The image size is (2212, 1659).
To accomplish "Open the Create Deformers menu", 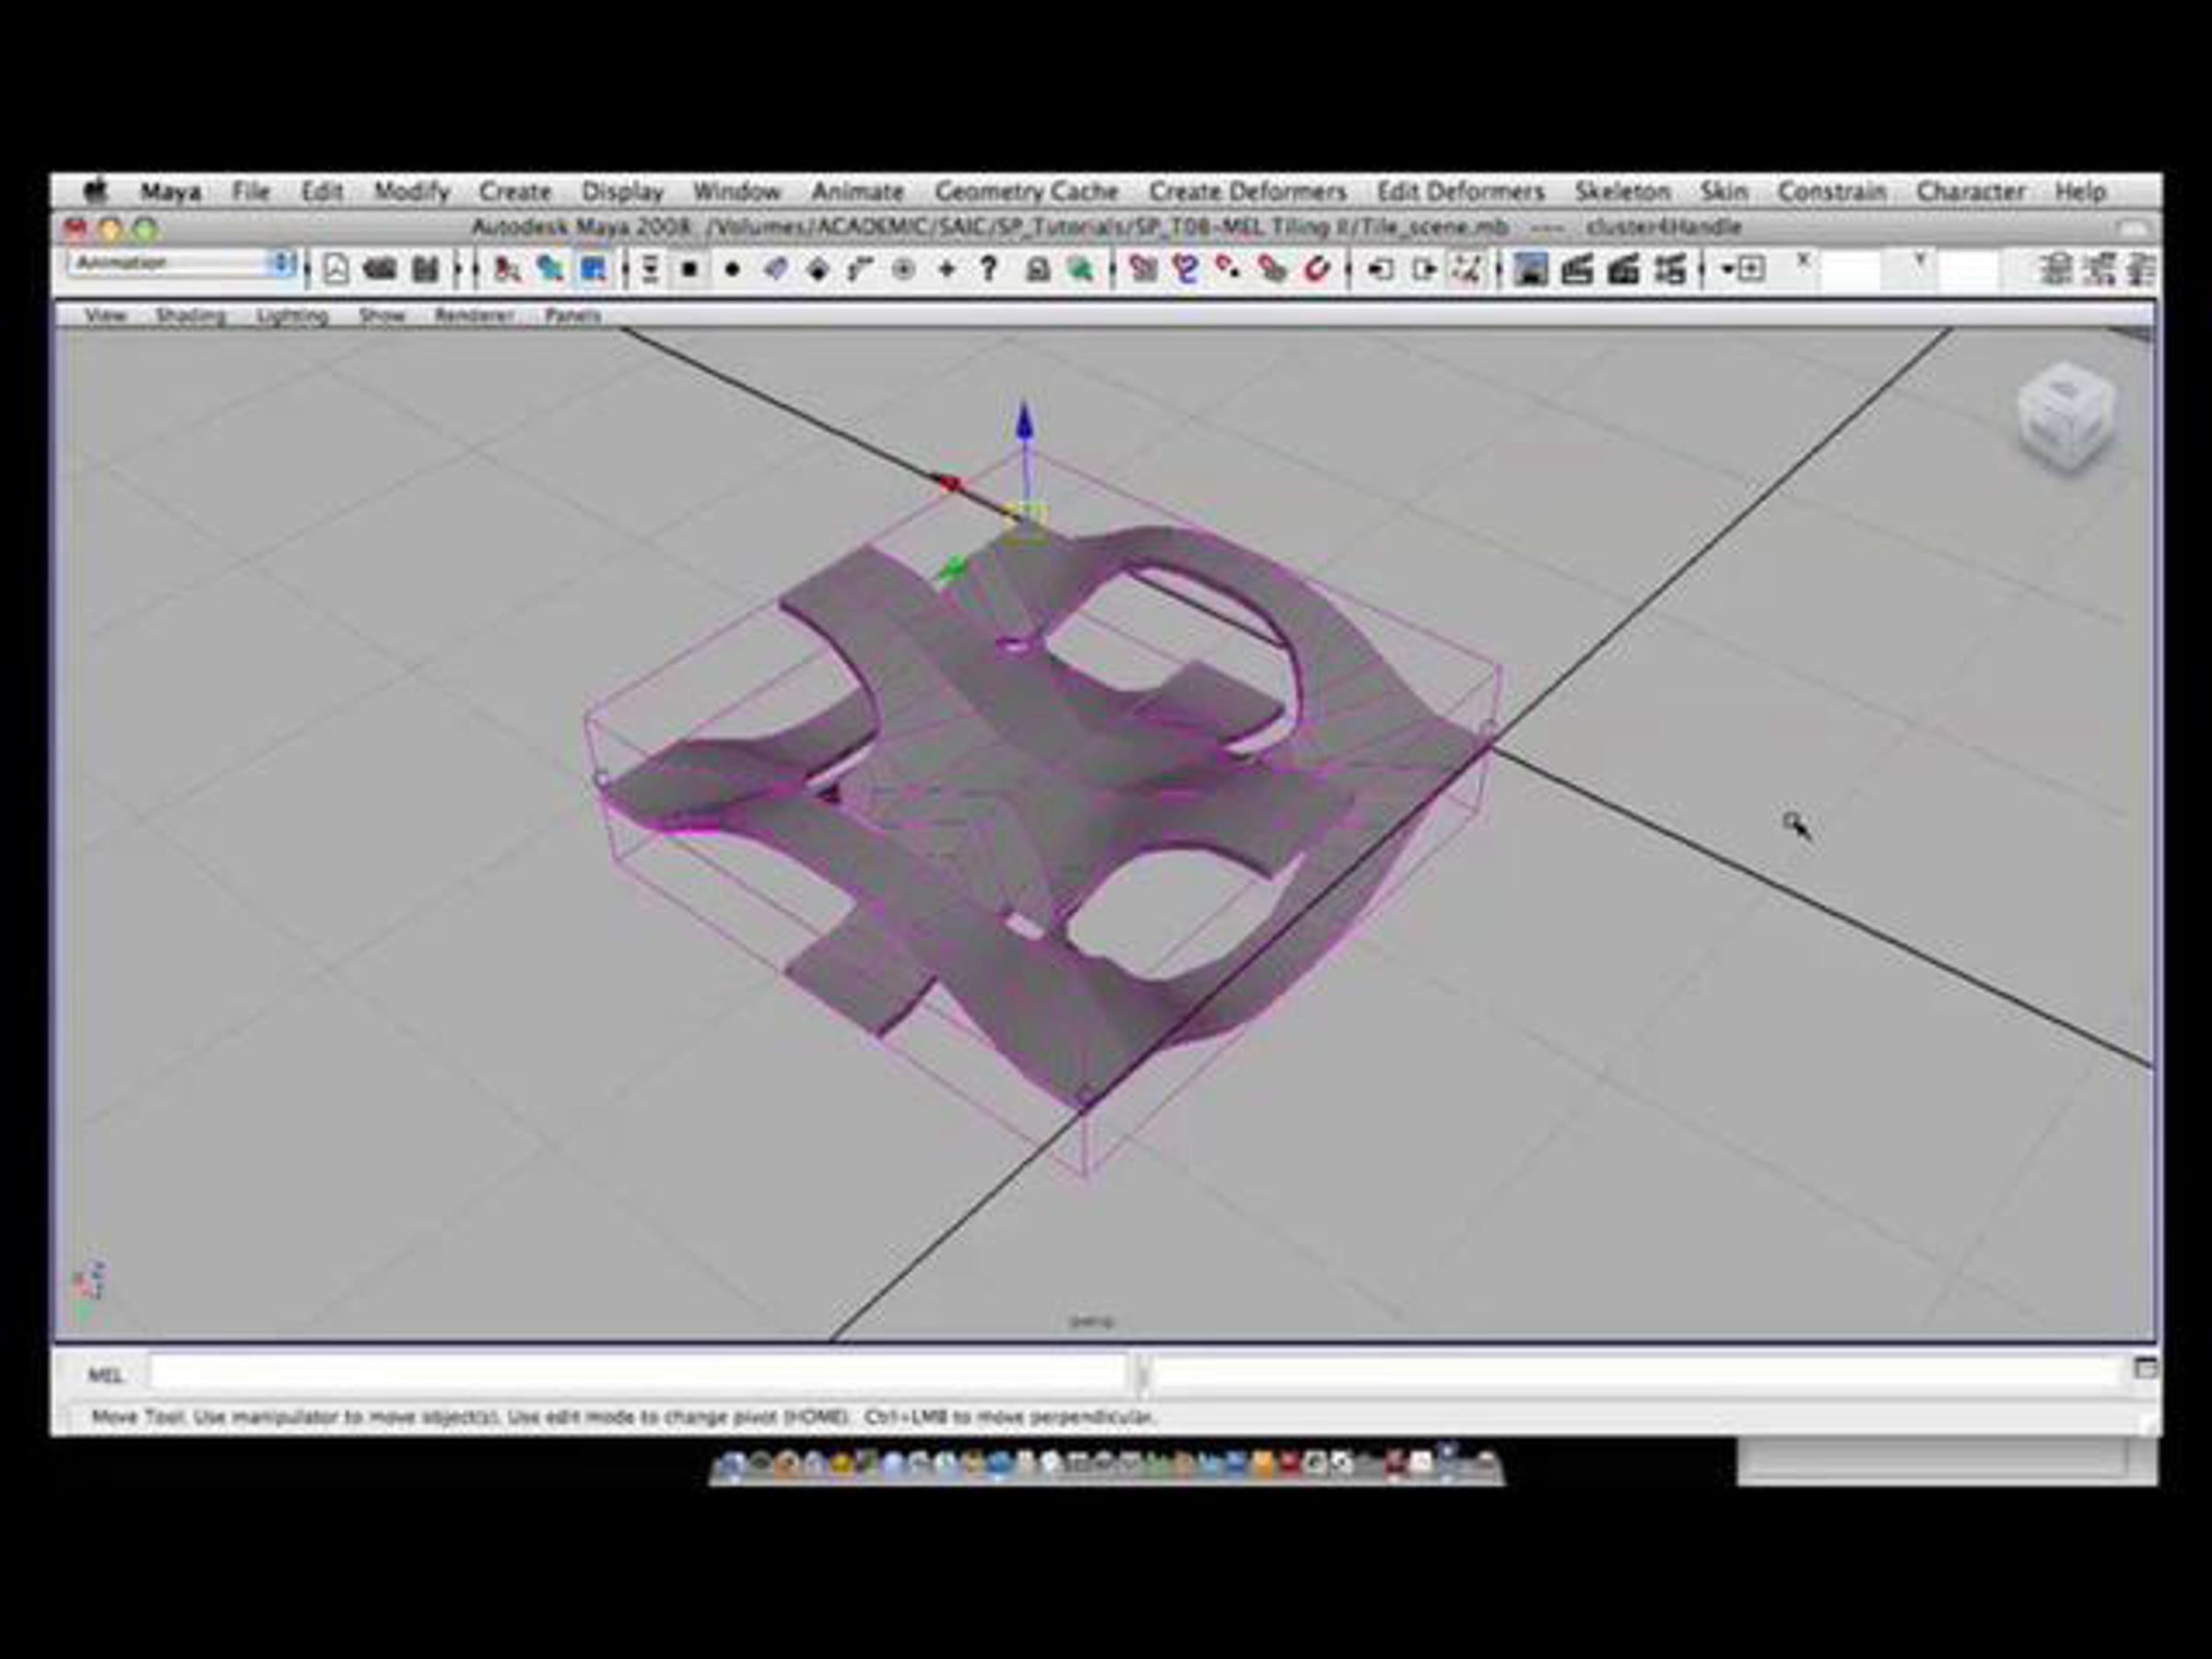I will (x=1247, y=191).
